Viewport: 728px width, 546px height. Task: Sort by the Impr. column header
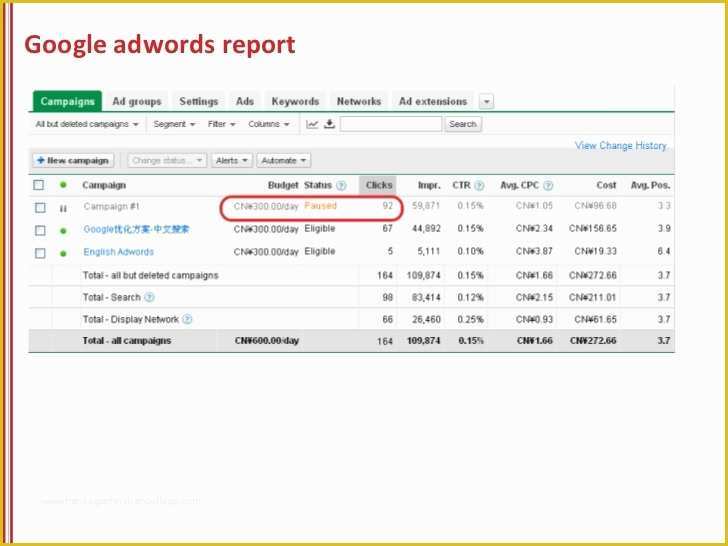click(429, 185)
